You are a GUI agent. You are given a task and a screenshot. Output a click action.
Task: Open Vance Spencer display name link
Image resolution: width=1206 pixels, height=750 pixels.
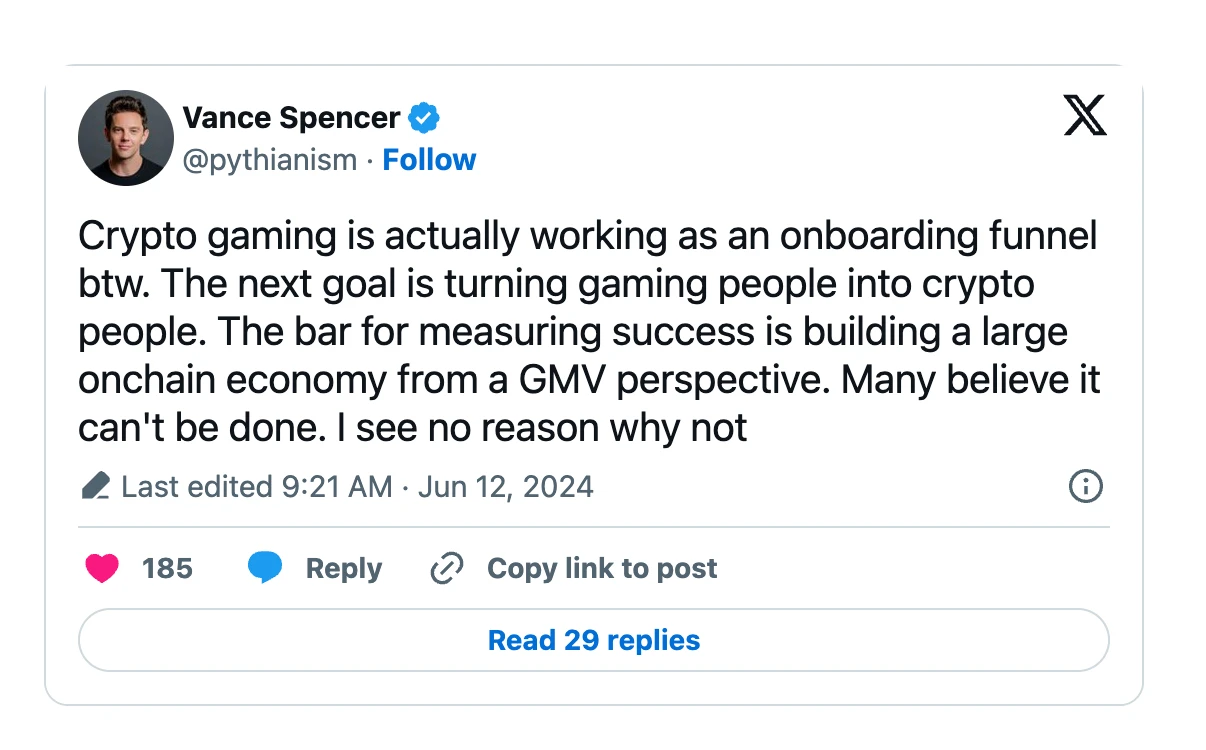[291, 118]
